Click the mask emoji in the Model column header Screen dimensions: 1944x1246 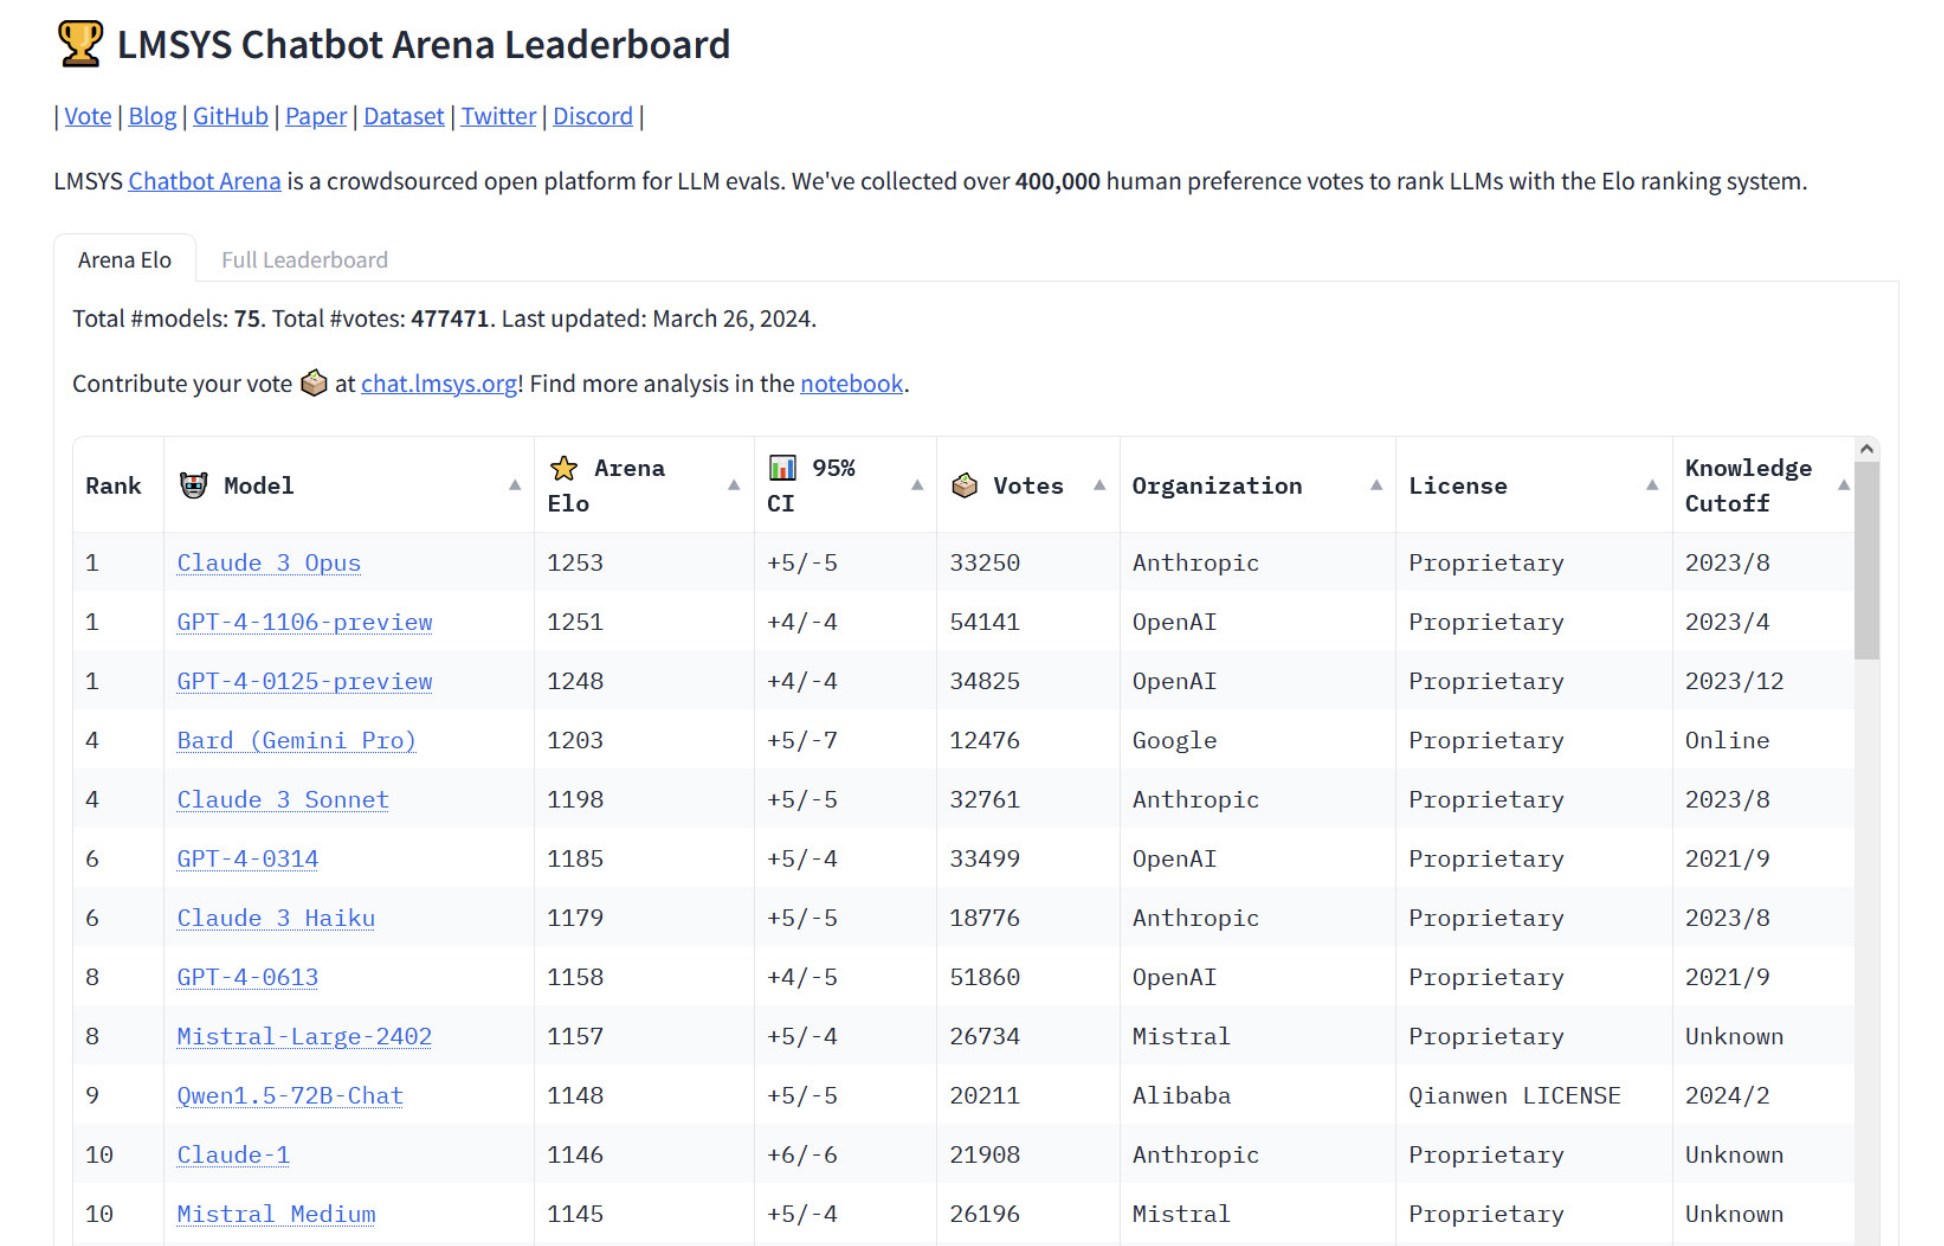[193, 486]
